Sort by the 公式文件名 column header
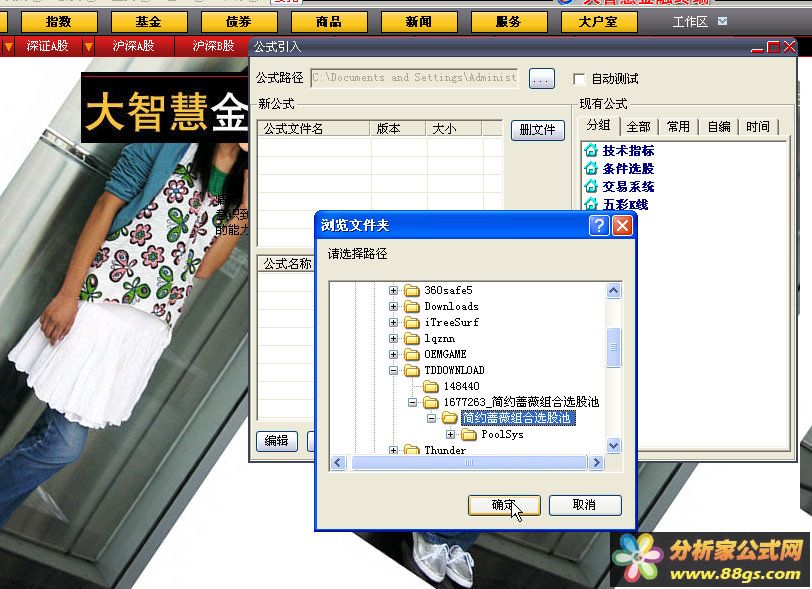 (314, 128)
